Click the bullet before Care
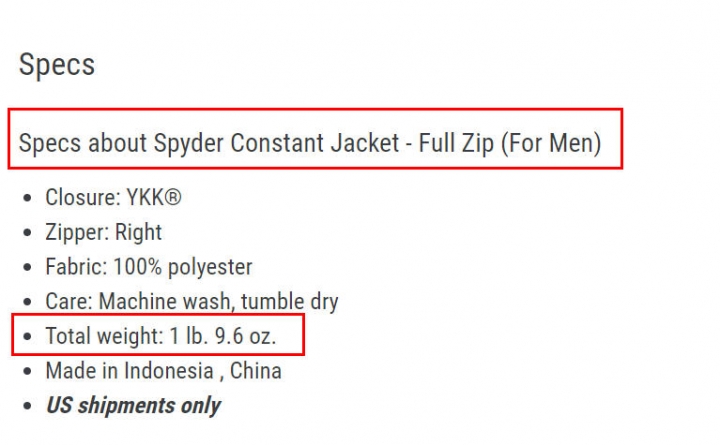720x445 pixels. [x=28, y=302]
